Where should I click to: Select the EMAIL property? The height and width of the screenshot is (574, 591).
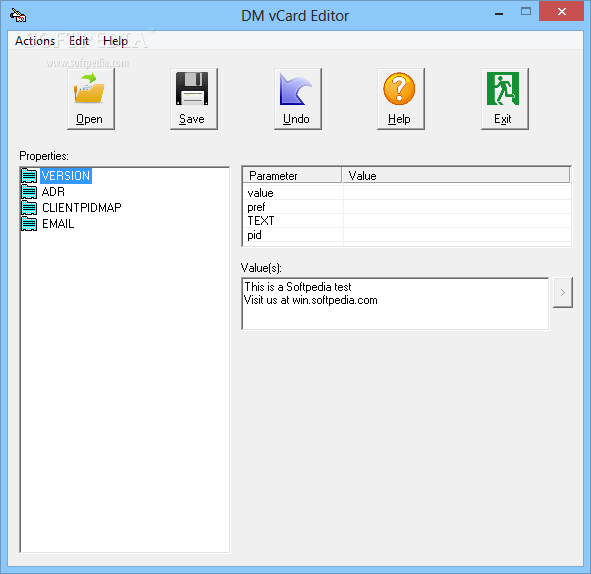(x=58, y=223)
